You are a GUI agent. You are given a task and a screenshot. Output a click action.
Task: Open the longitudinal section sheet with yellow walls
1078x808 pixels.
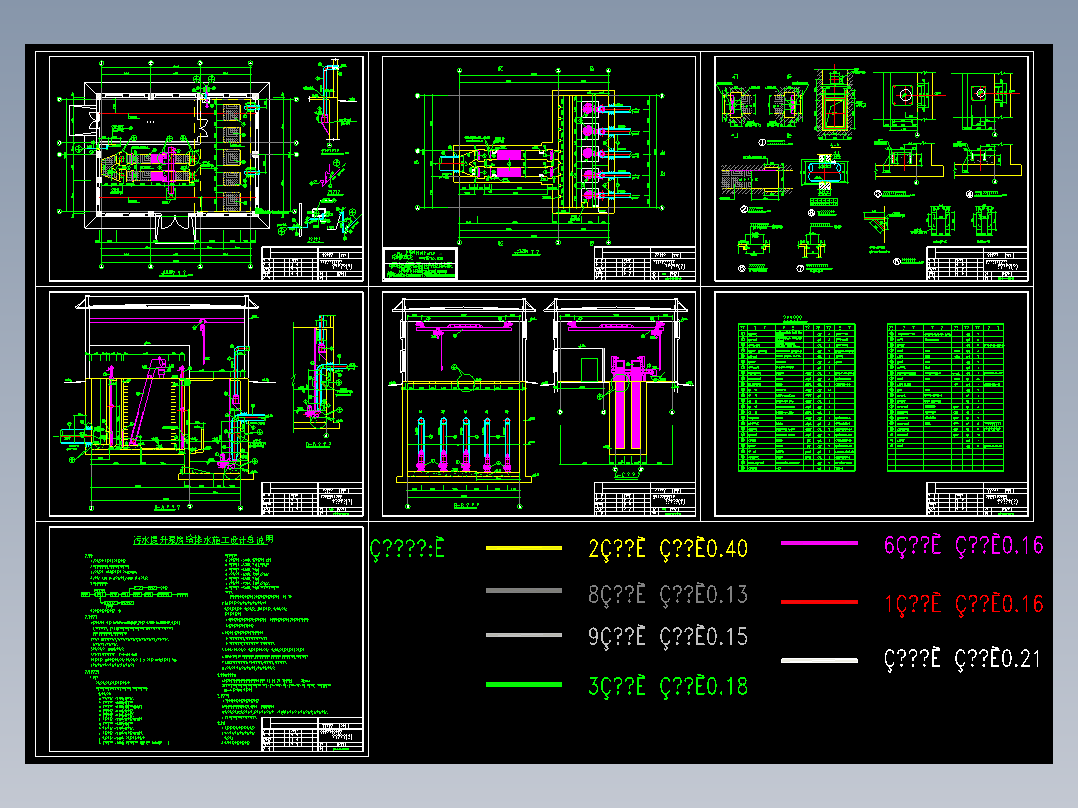click(x=206, y=404)
